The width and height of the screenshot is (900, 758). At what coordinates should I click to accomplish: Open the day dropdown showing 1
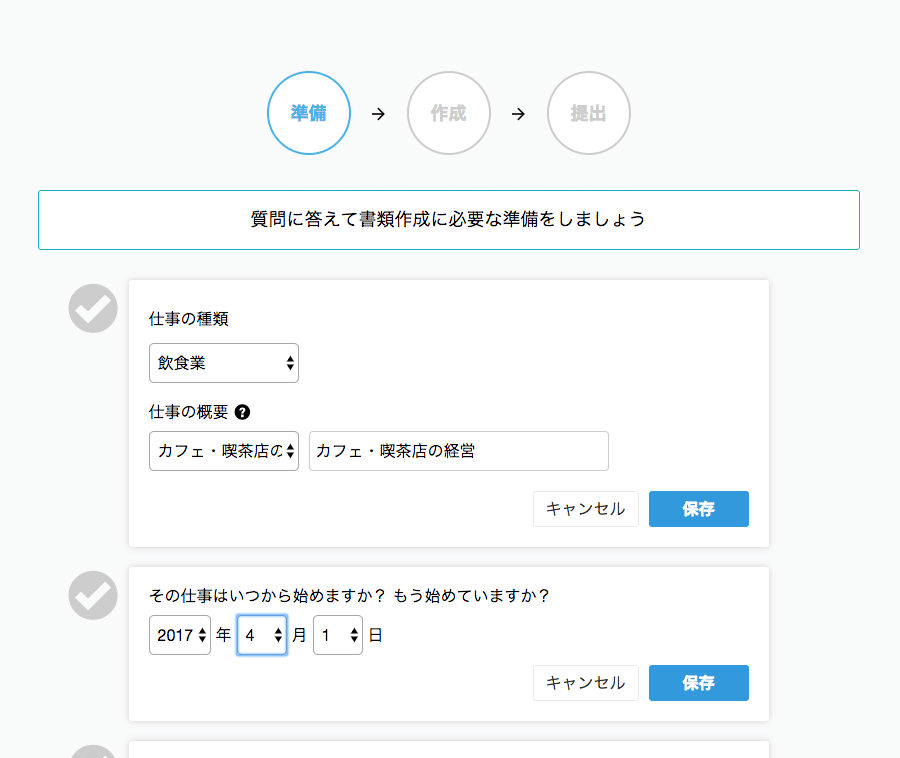point(338,635)
